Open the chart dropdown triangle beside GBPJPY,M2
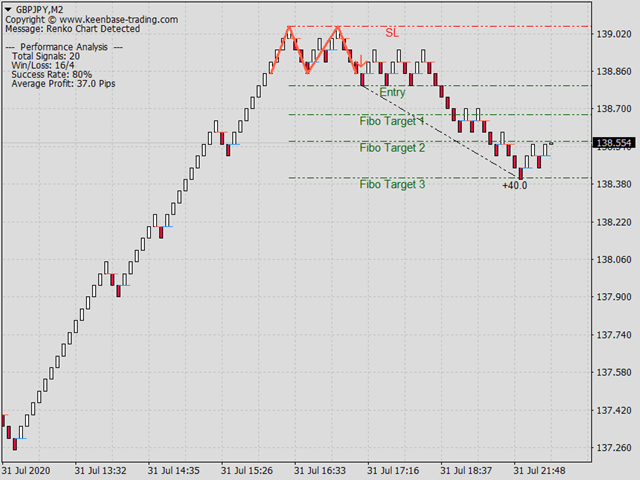The height and width of the screenshot is (480, 640). tap(8, 9)
